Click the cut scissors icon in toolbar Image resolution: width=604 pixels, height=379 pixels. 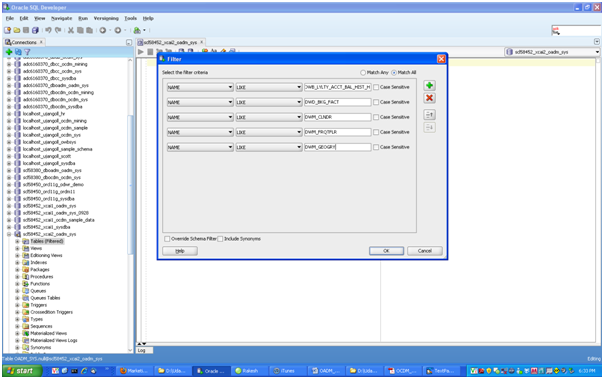(x=71, y=30)
